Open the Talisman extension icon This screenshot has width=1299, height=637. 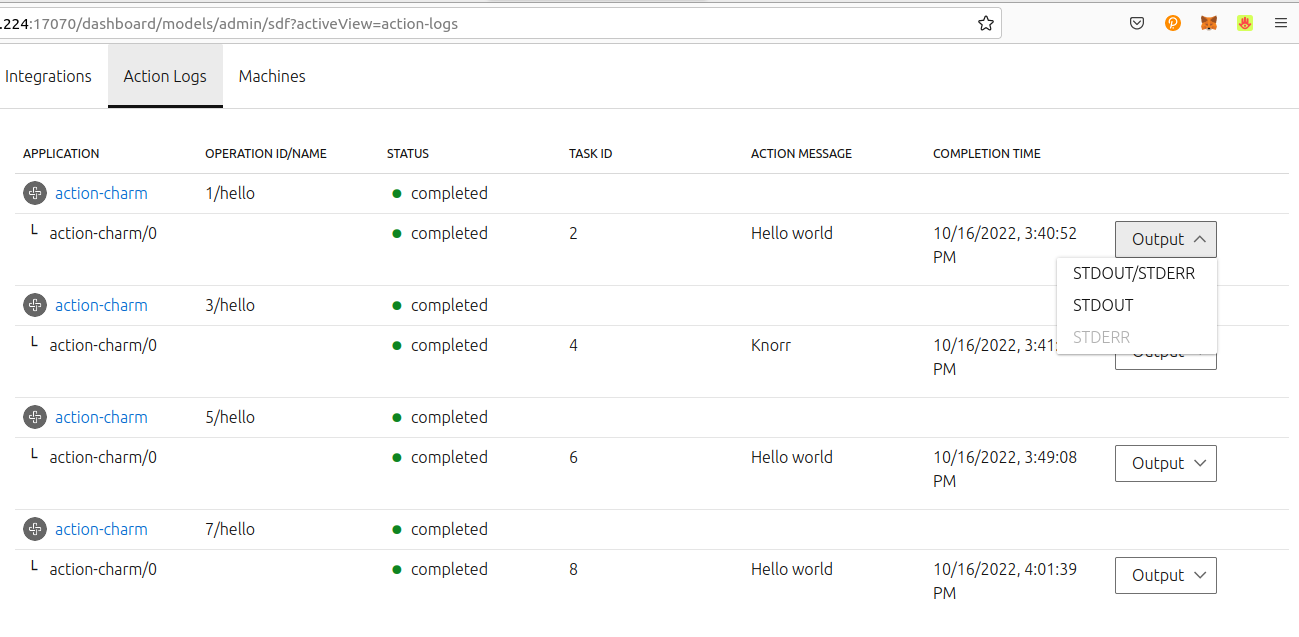tap(1244, 22)
